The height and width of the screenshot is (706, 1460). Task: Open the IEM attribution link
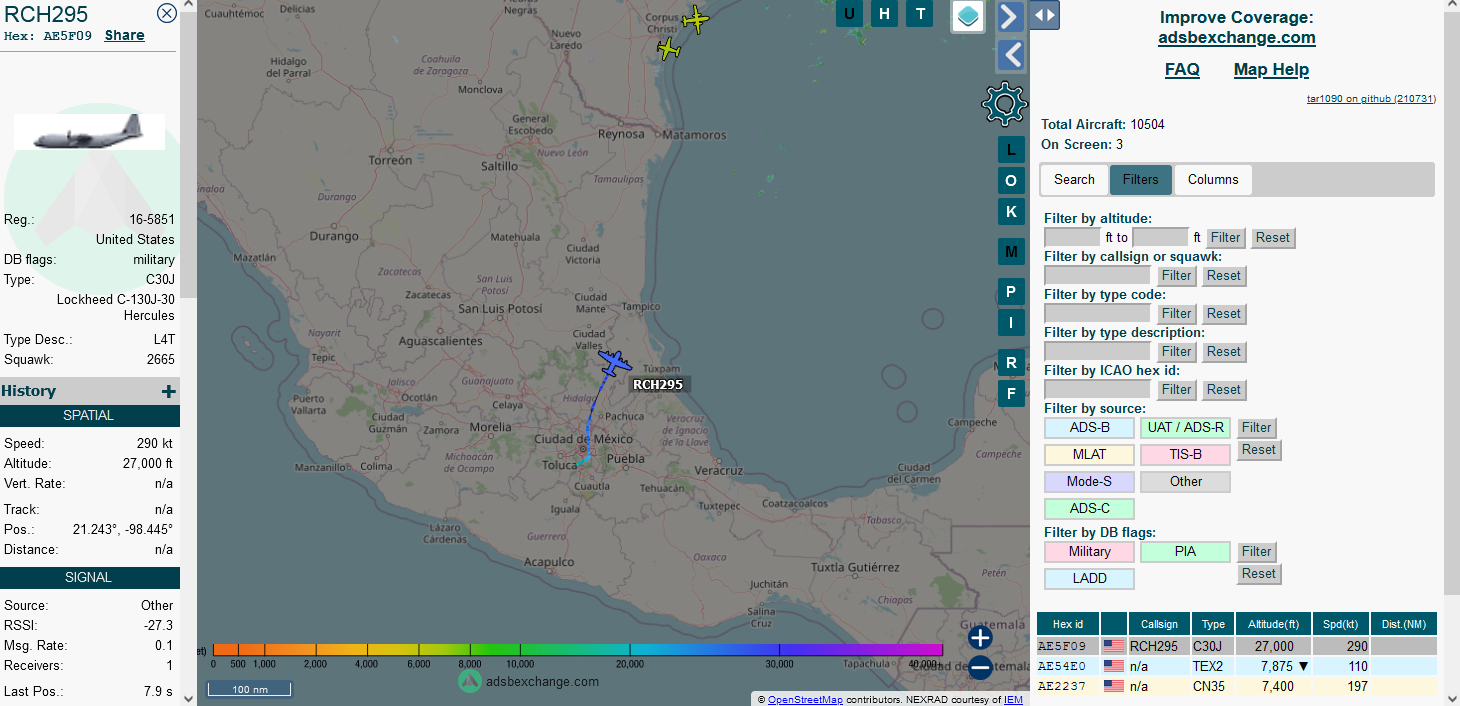(1013, 700)
